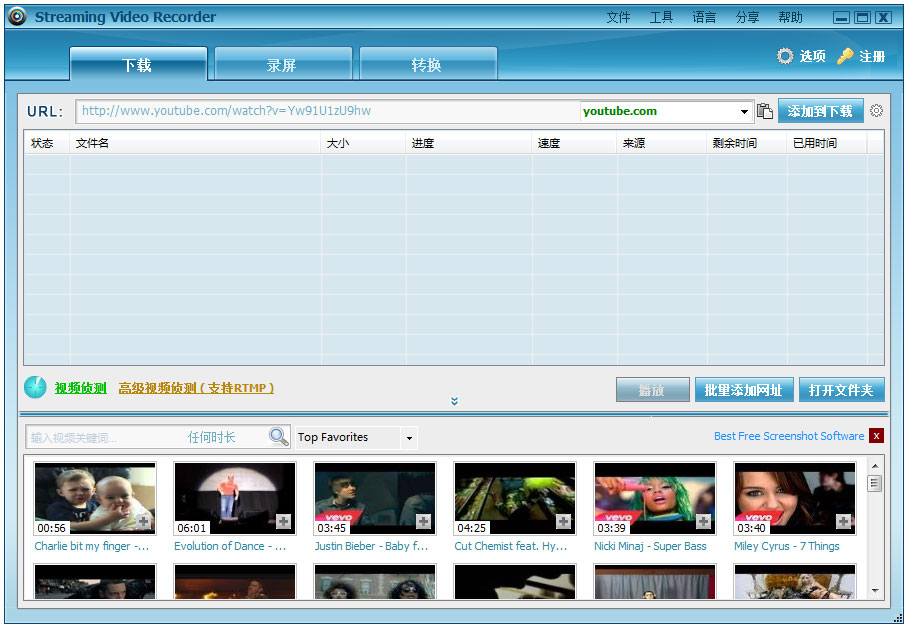Add Charlie bit my finger via plus icon
The image size is (907, 629).
pos(143,522)
